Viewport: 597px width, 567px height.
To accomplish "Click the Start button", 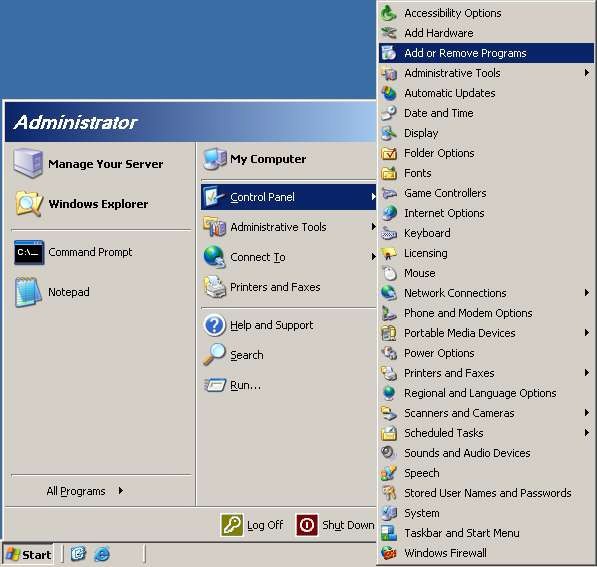I will pos(28,554).
